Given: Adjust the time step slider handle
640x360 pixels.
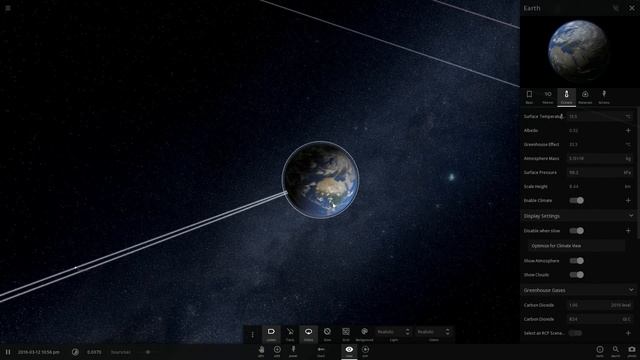Looking at the screenshot, I should pyautogui.click(x=148, y=352).
